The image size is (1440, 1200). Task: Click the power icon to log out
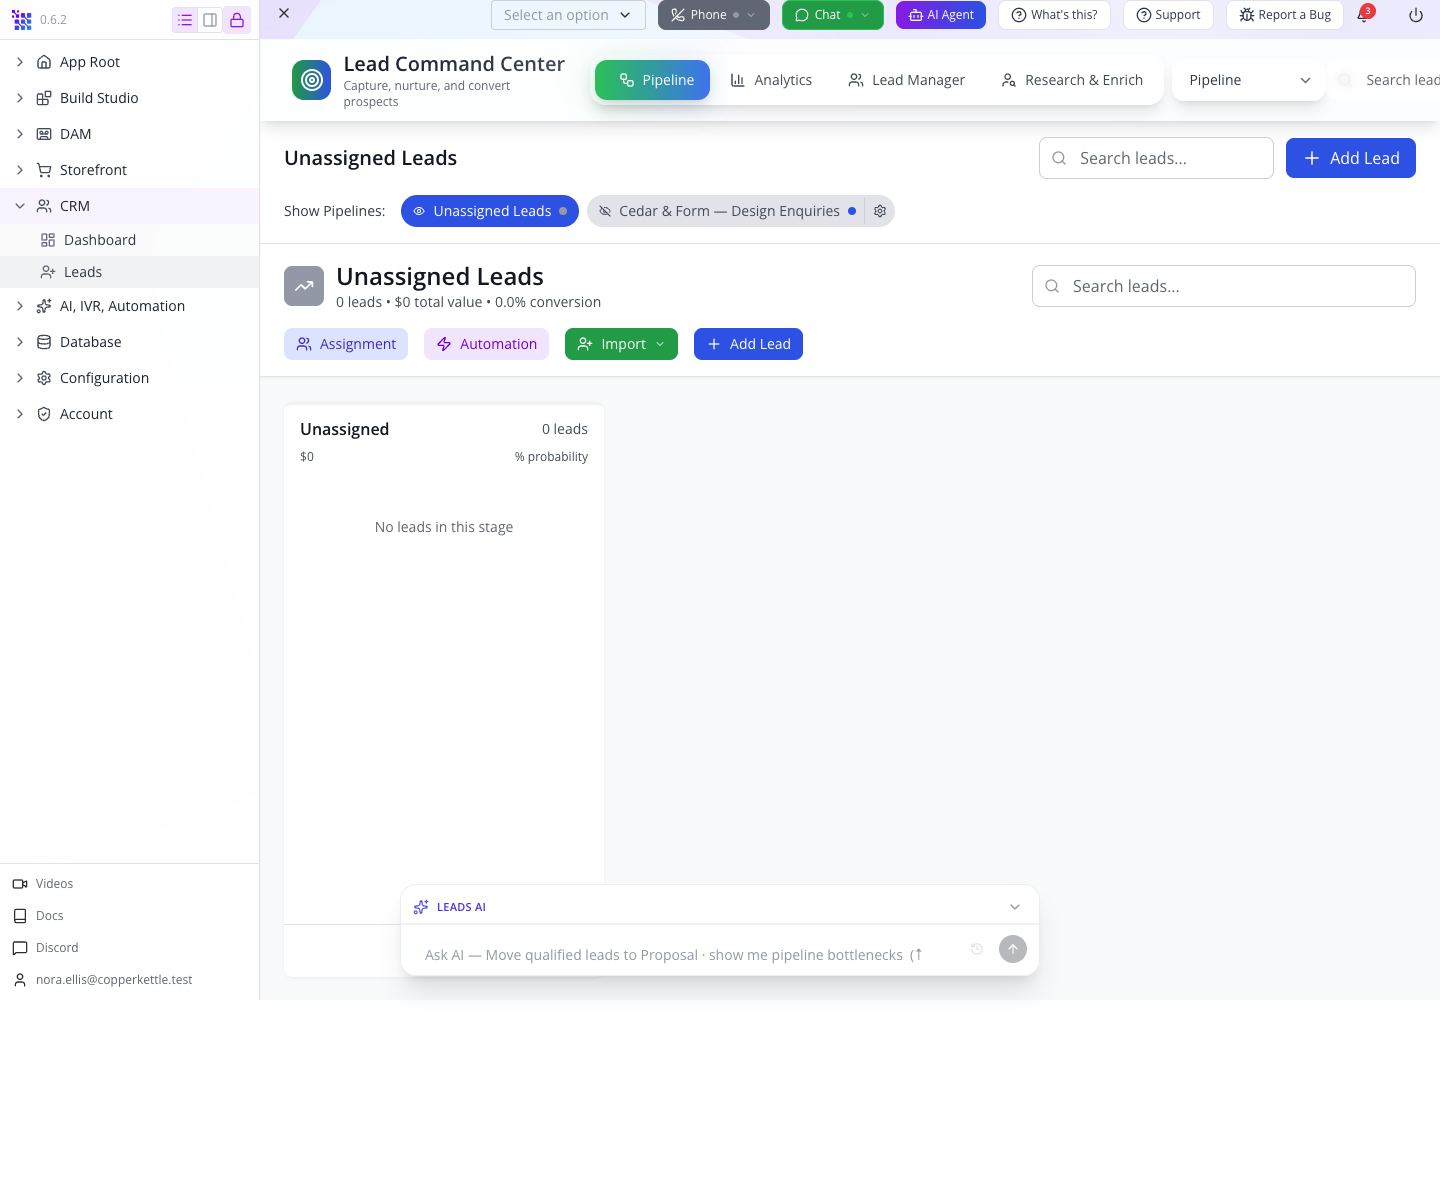tap(1416, 15)
